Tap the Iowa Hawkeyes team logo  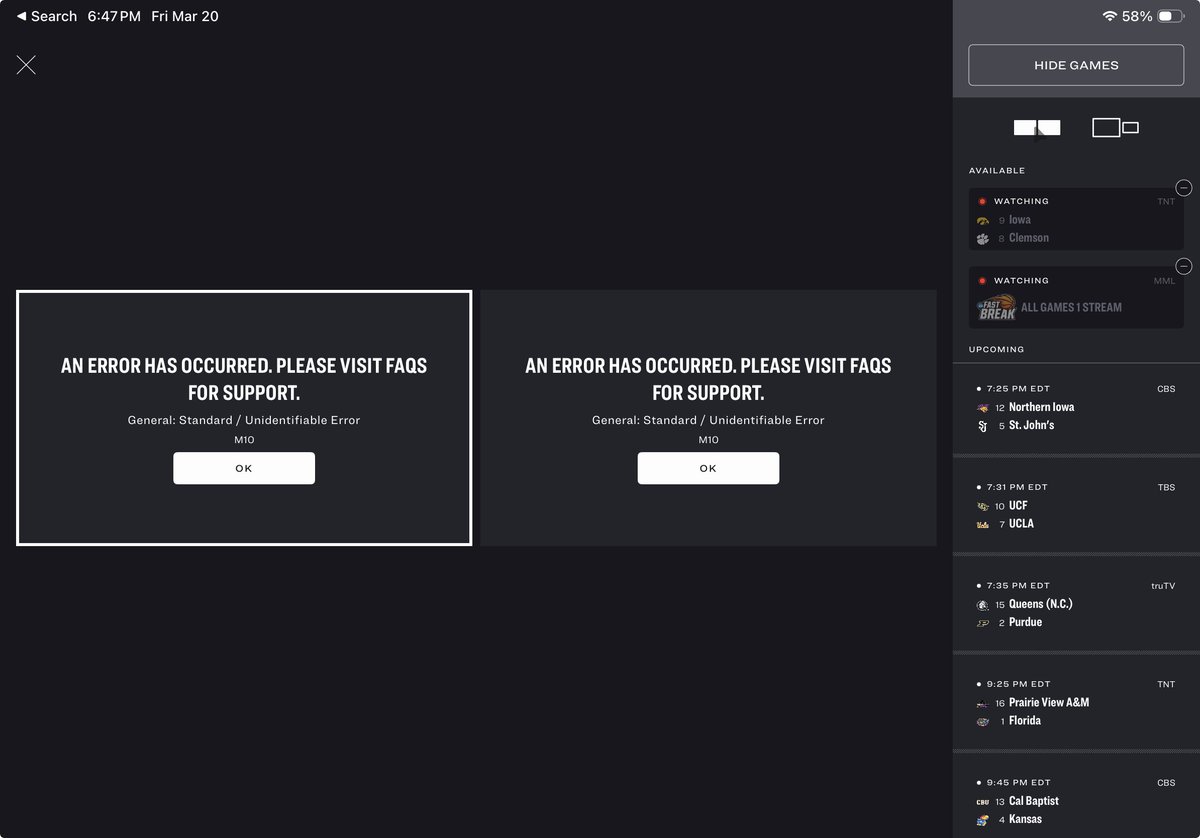coord(982,220)
